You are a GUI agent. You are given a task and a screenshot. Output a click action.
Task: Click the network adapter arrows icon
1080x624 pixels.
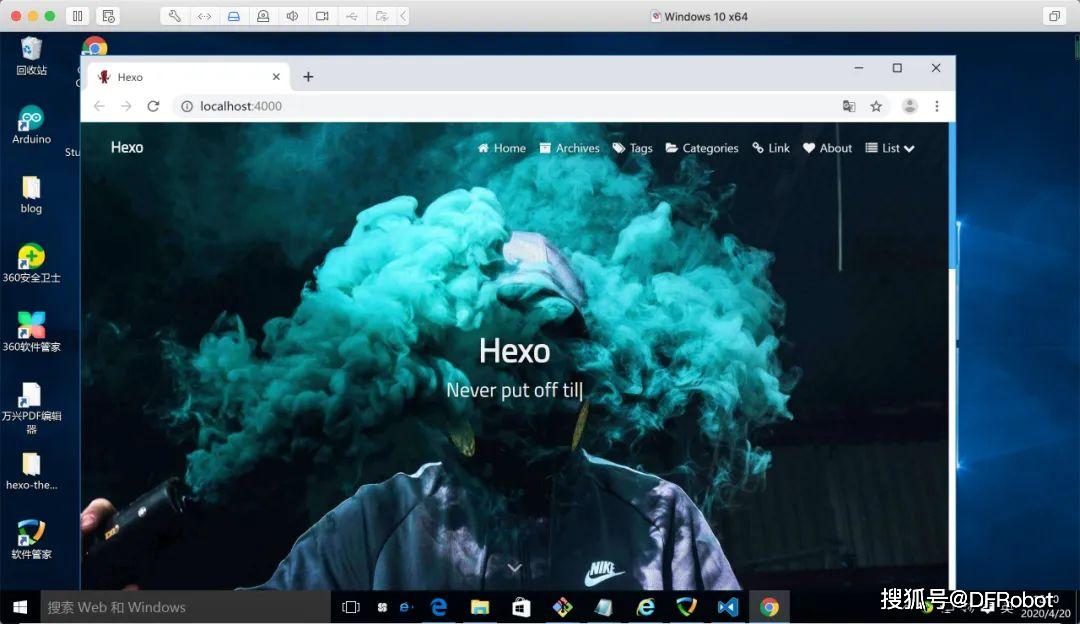point(205,16)
